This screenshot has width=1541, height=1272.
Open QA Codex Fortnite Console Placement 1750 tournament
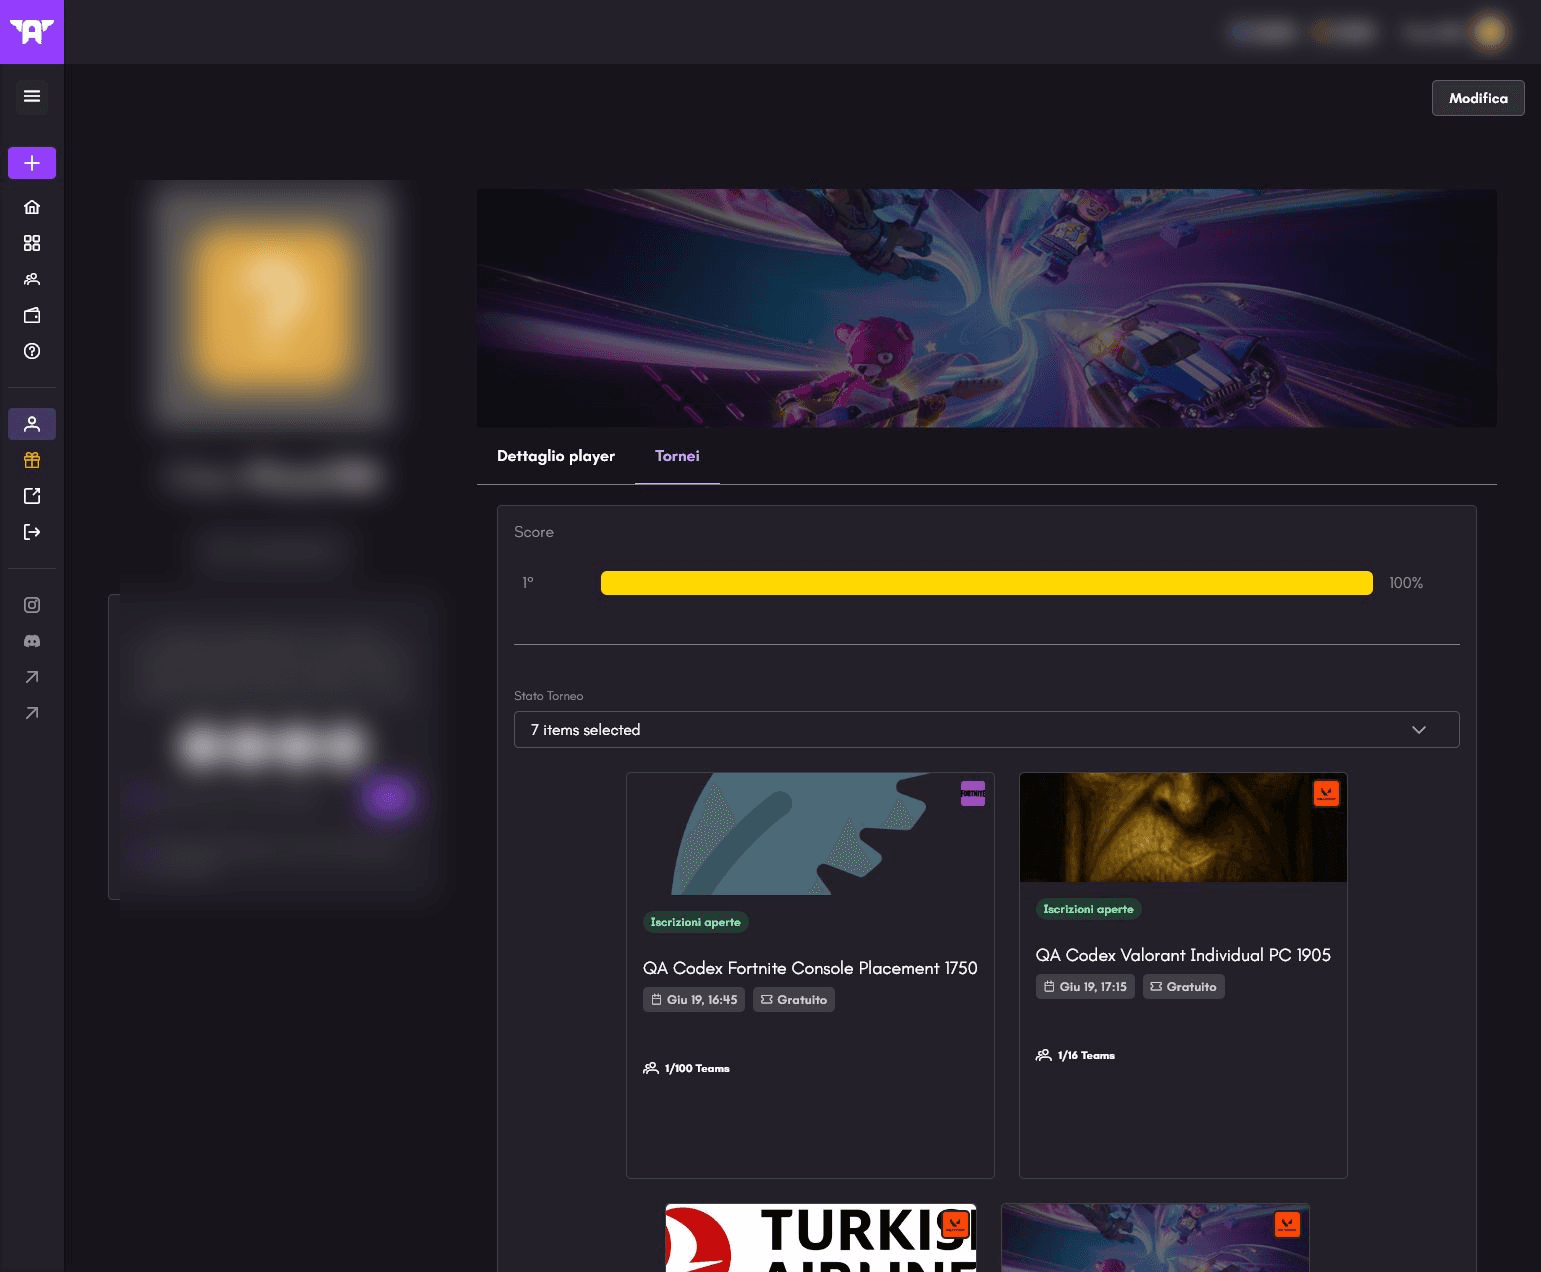point(810,968)
